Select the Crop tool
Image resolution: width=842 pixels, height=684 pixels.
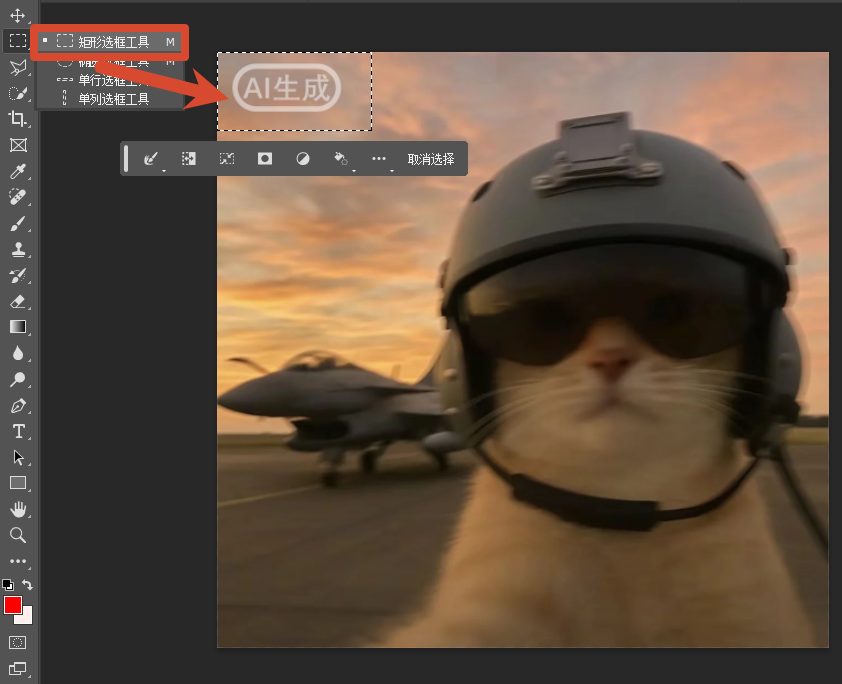[x=17, y=119]
